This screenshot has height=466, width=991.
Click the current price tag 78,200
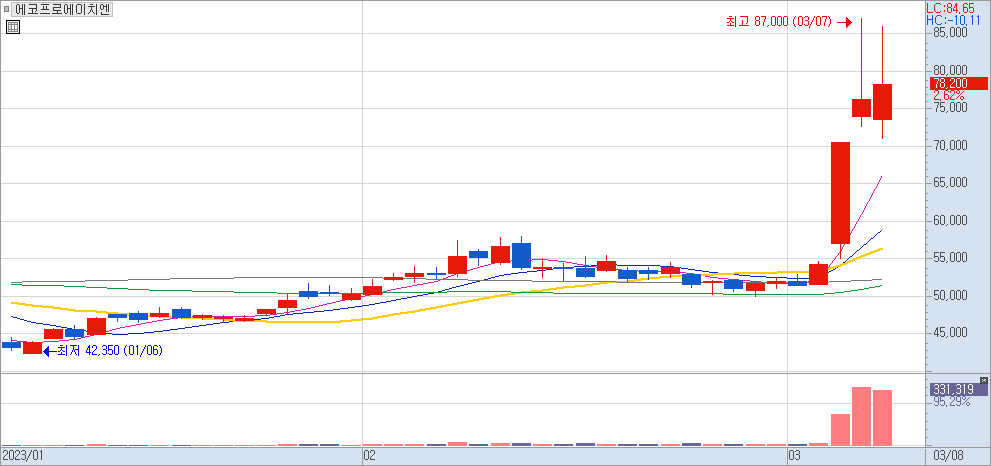958,83
